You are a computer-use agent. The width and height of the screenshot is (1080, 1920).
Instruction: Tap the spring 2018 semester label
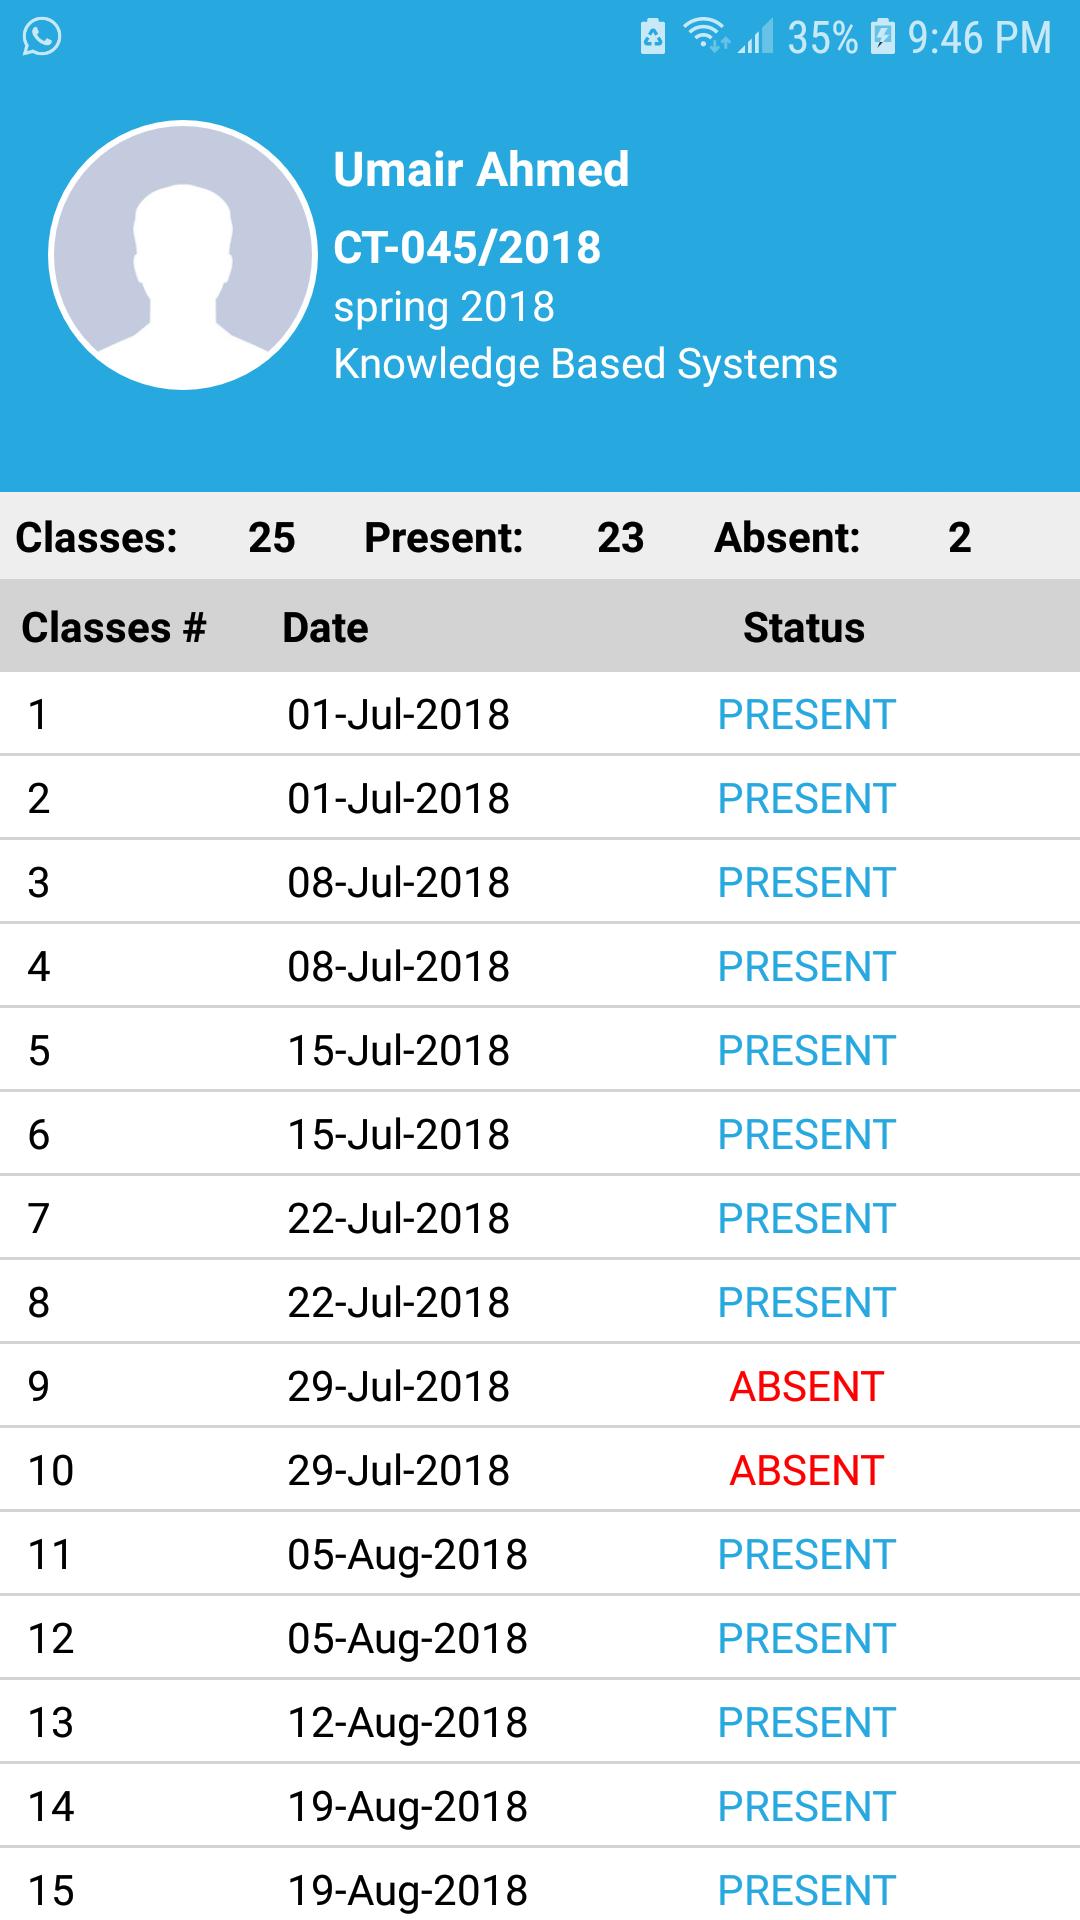444,307
